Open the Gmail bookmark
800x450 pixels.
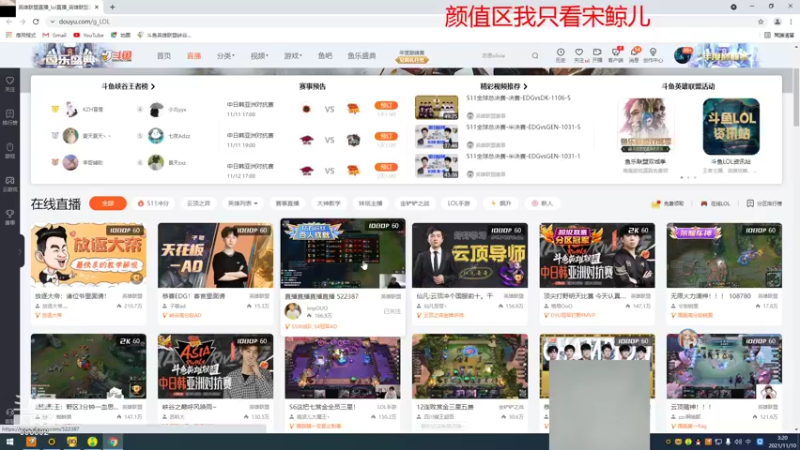pos(55,35)
